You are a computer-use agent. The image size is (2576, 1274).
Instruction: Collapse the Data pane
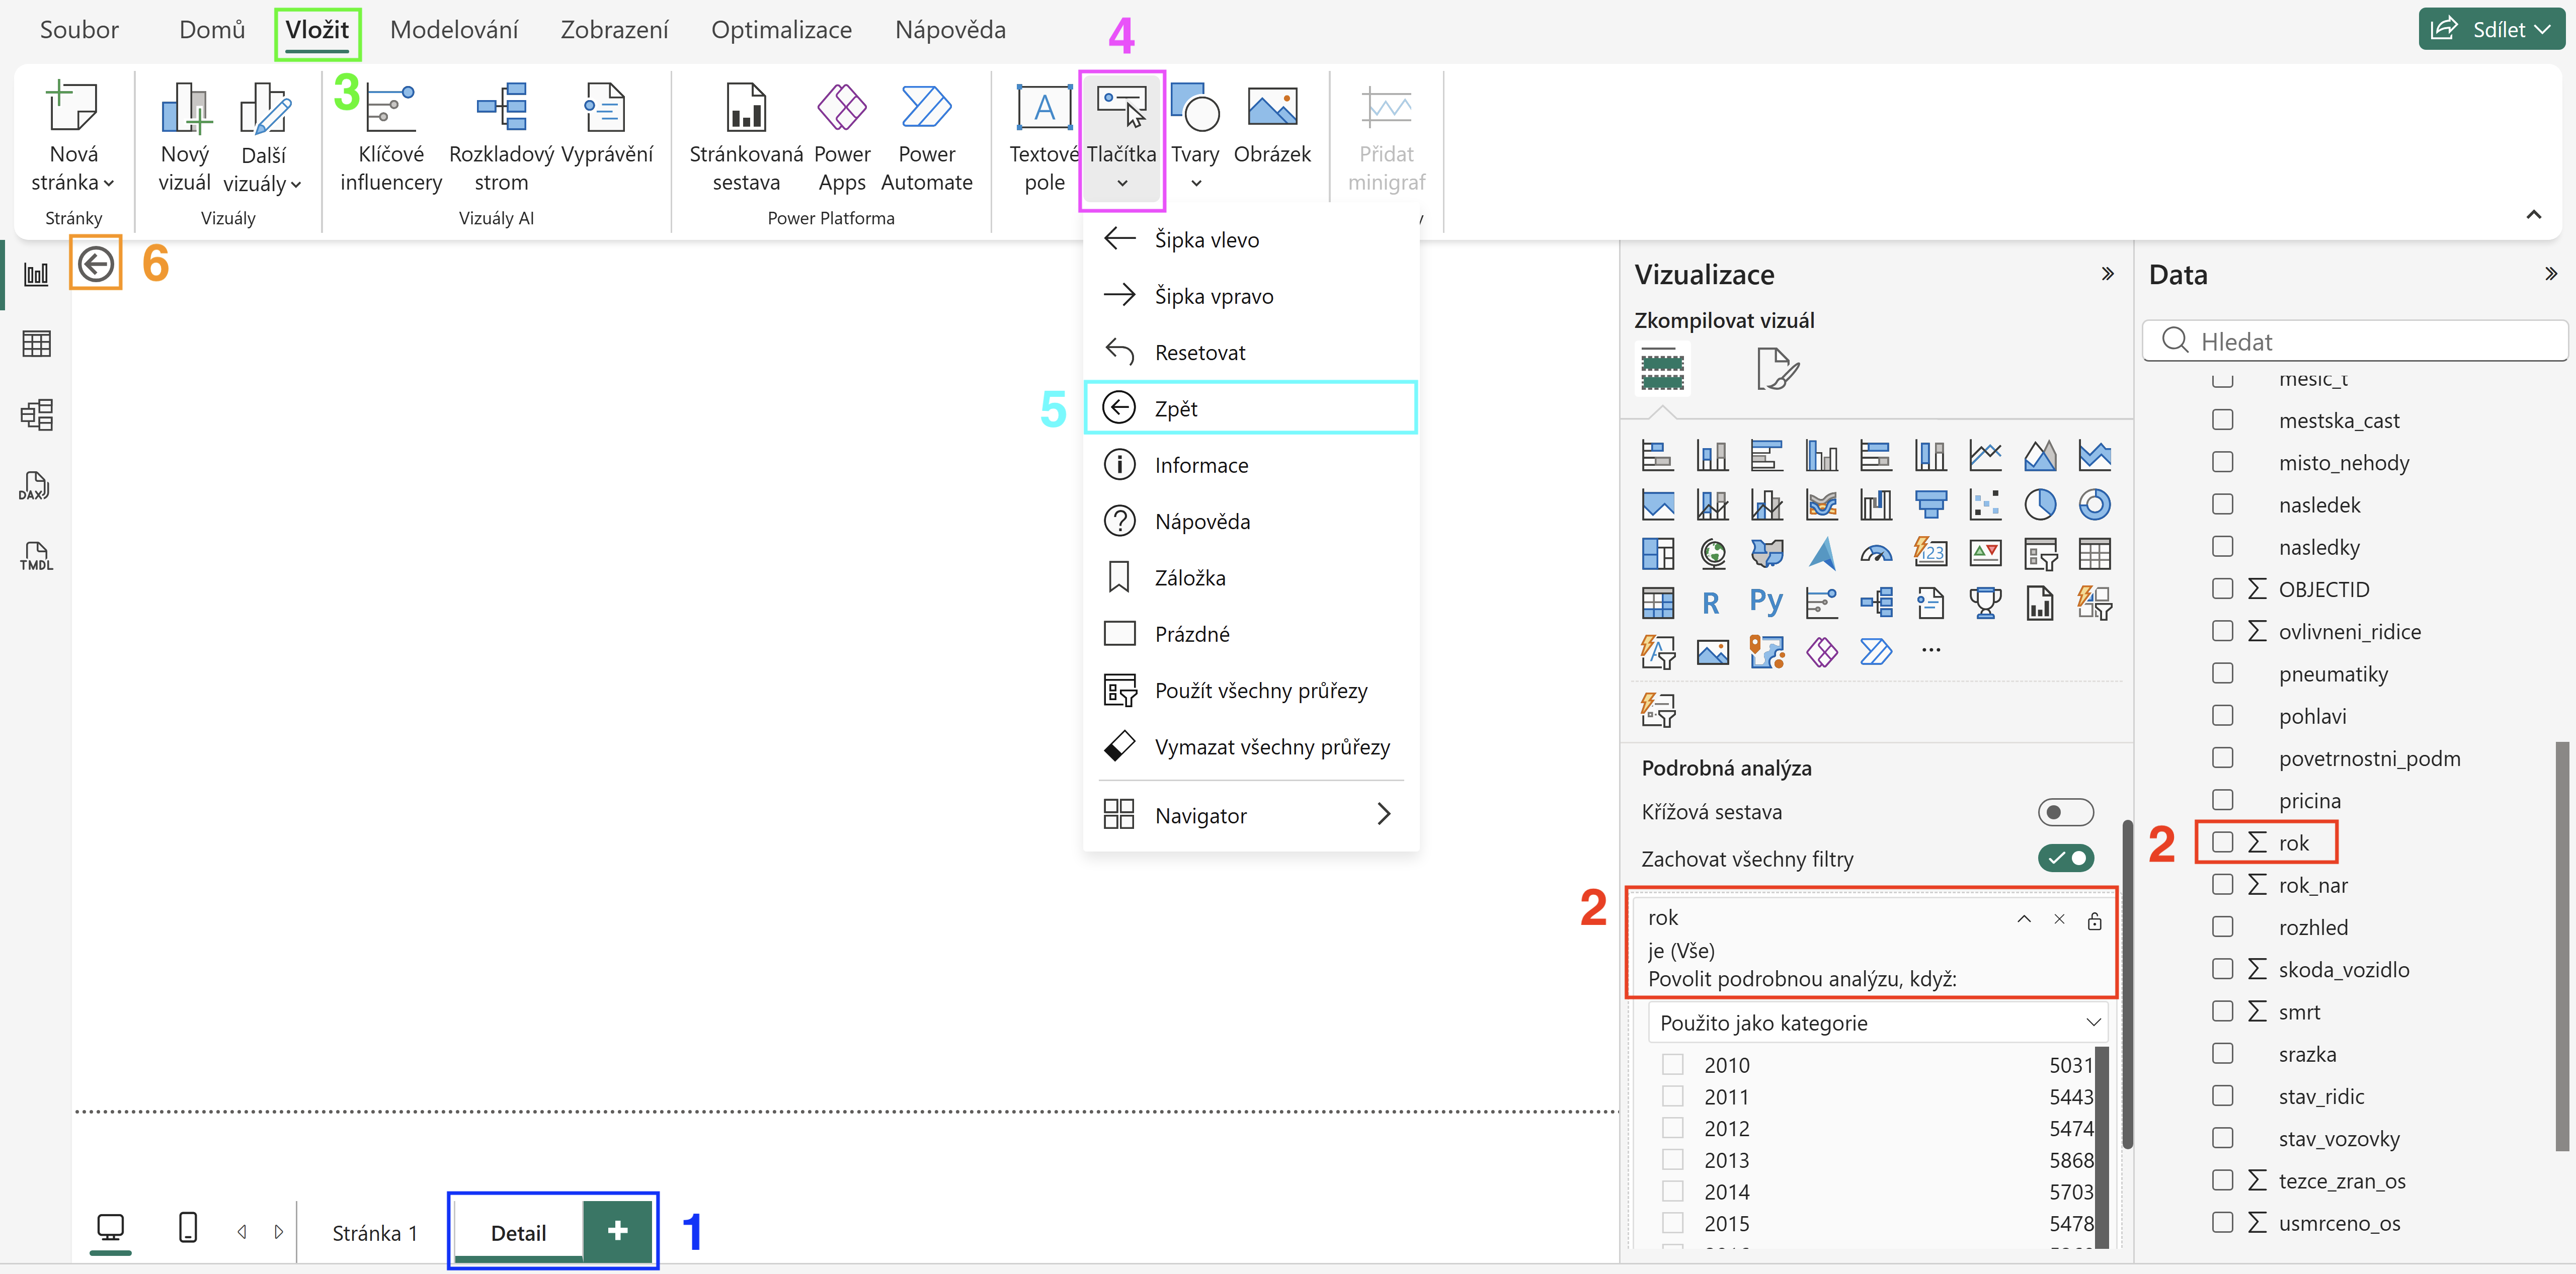click(2550, 274)
